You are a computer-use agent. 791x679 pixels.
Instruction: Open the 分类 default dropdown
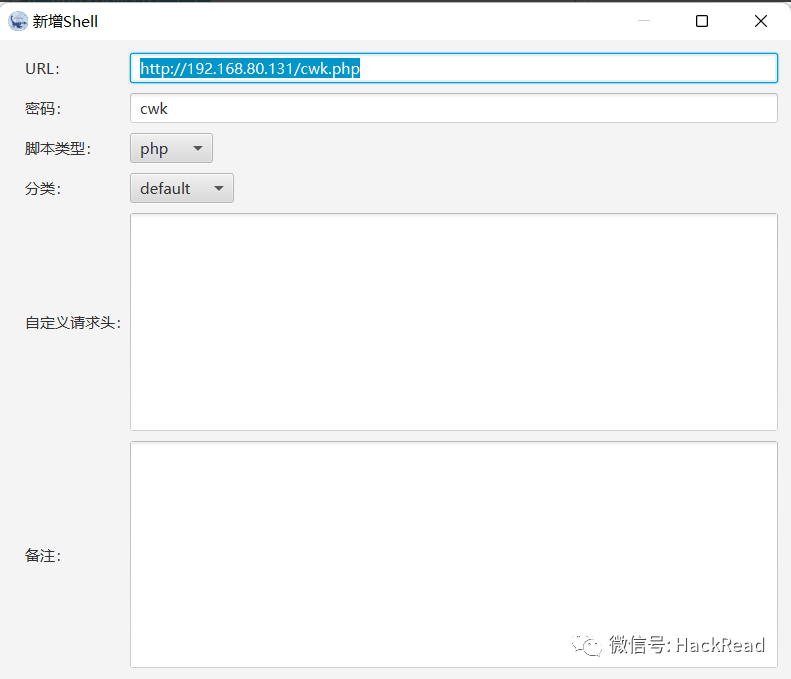[x=182, y=188]
